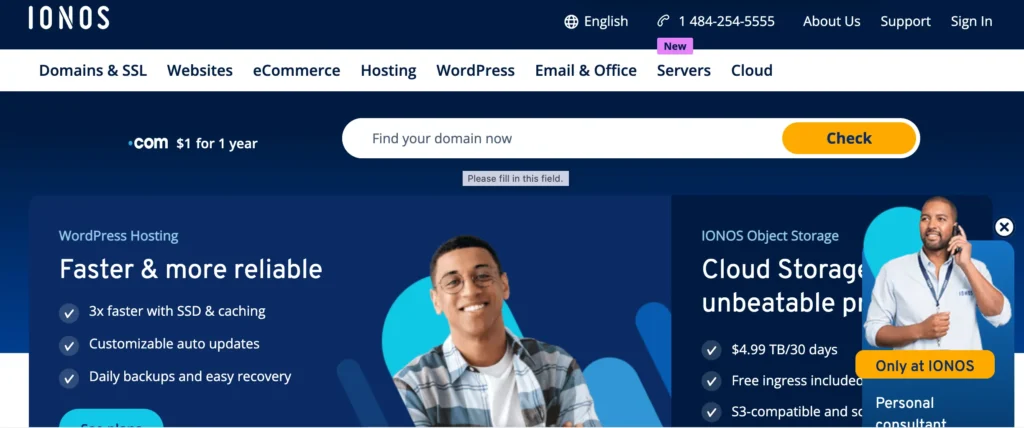Expand the Domains & SSL menu
Viewport: 1024px width, 428px height.
(x=93, y=71)
